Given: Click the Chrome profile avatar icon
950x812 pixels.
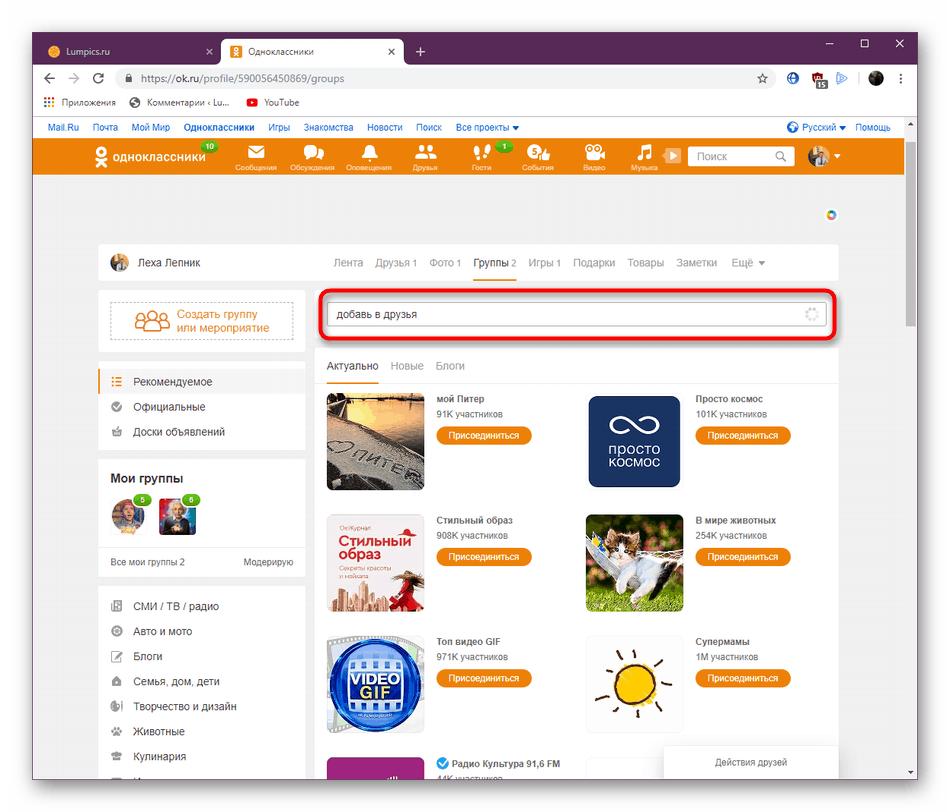Looking at the screenshot, I should [875, 78].
